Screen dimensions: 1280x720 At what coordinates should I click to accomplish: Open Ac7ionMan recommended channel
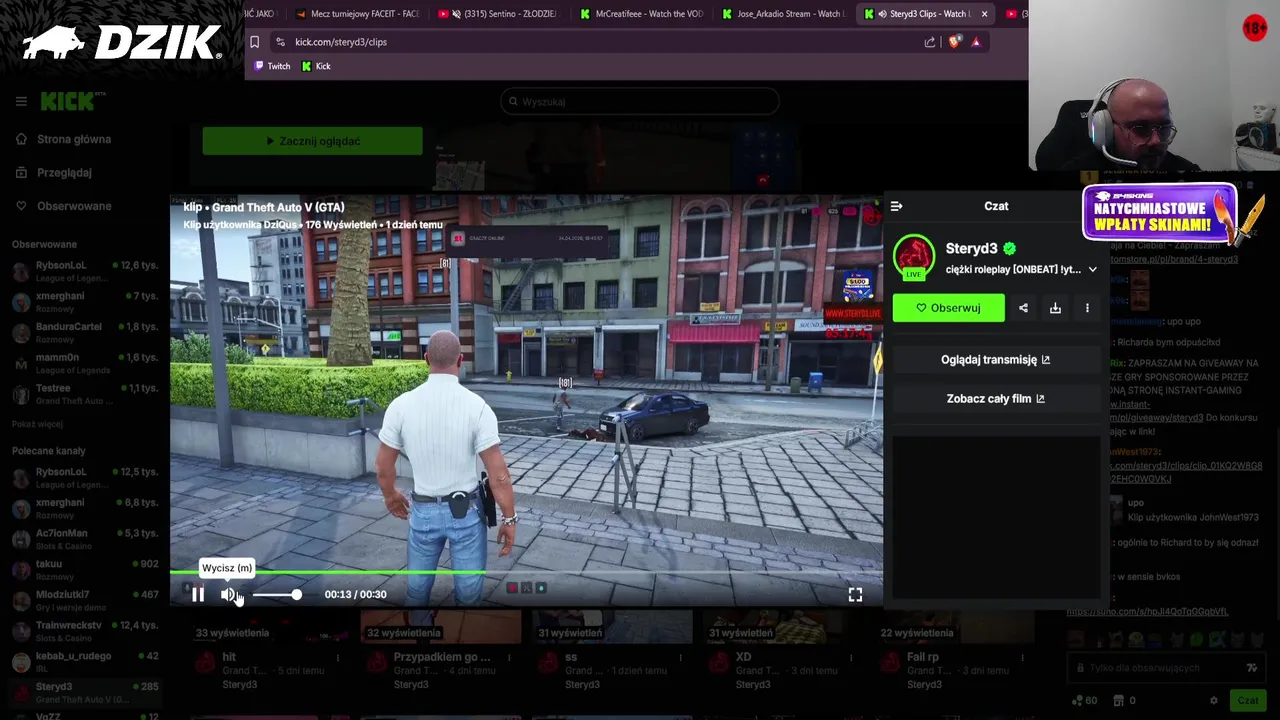(85, 539)
